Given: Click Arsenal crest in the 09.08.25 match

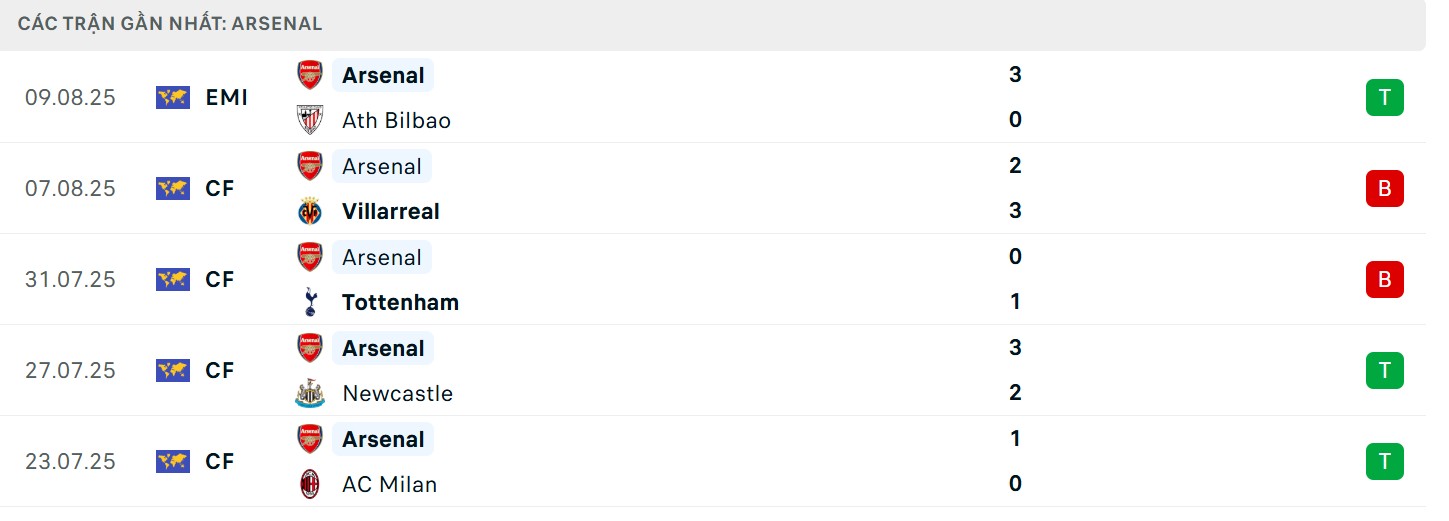Looking at the screenshot, I should [x=310, y=75].
